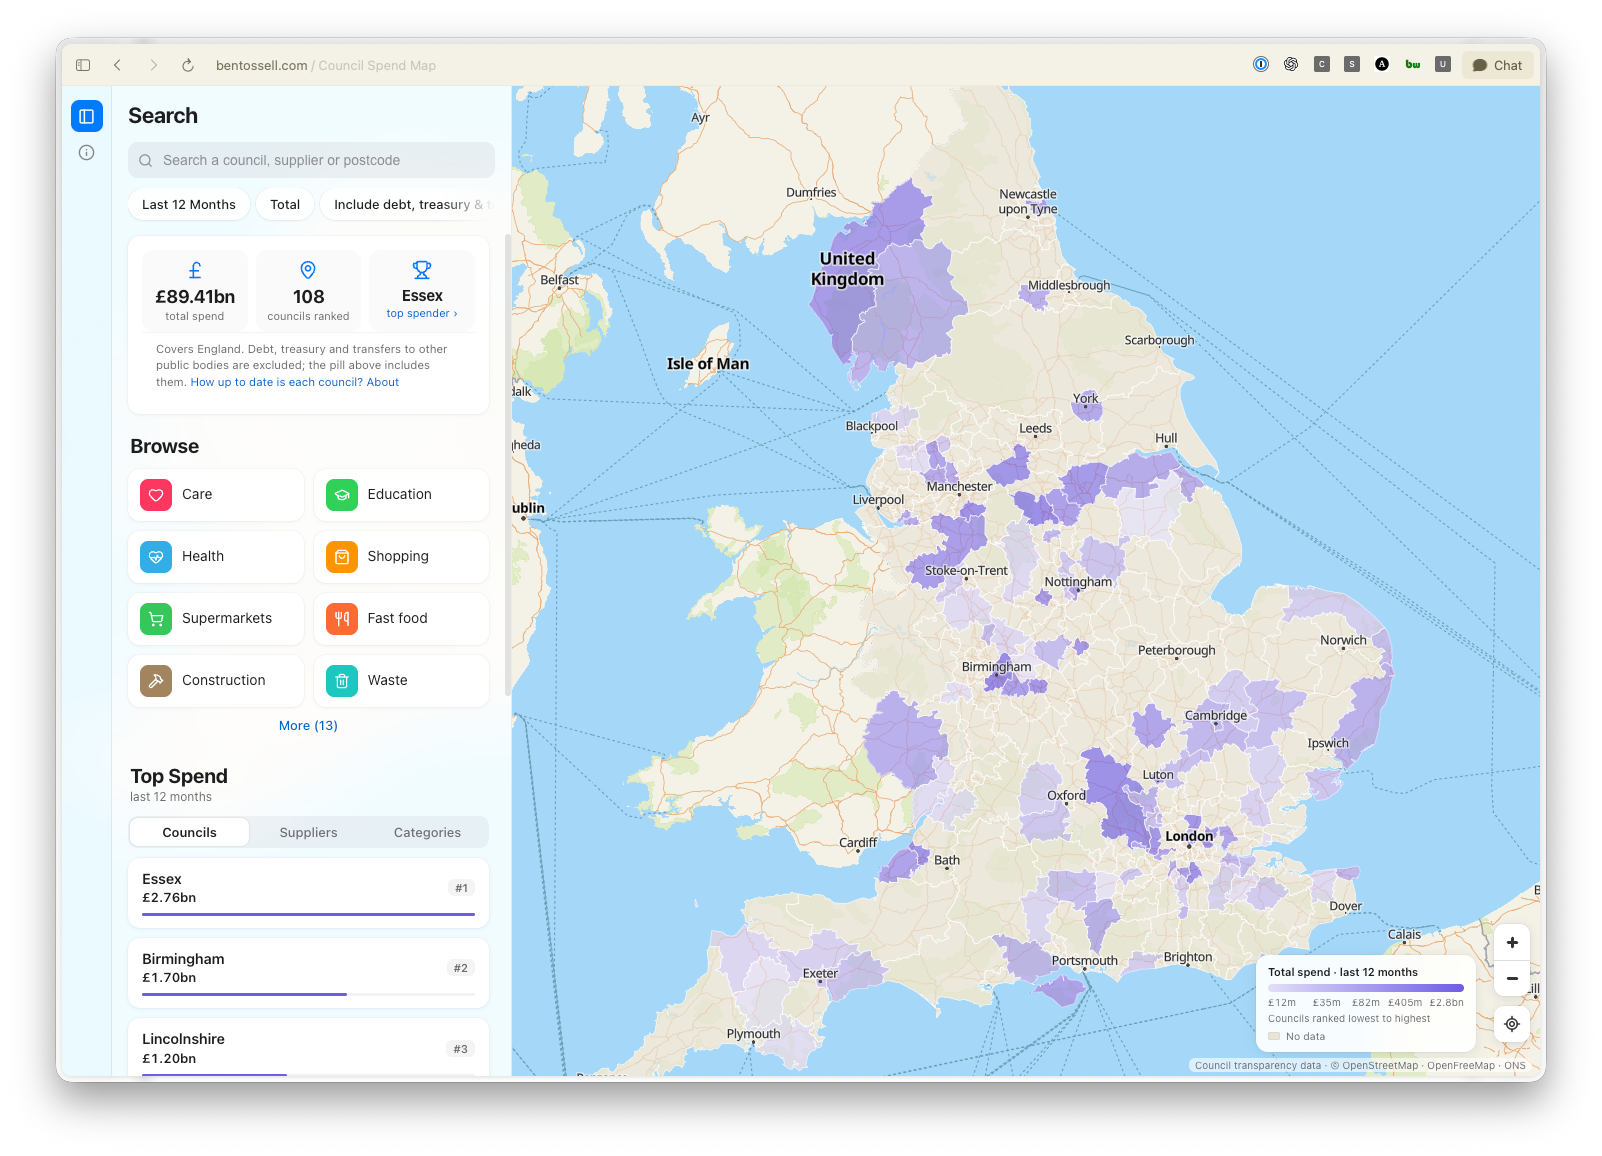Switch to the Categories tab
Image resolution: width=1602 pixels, height=1156 pixels.
pyautogui.click(x=427, y=832)
